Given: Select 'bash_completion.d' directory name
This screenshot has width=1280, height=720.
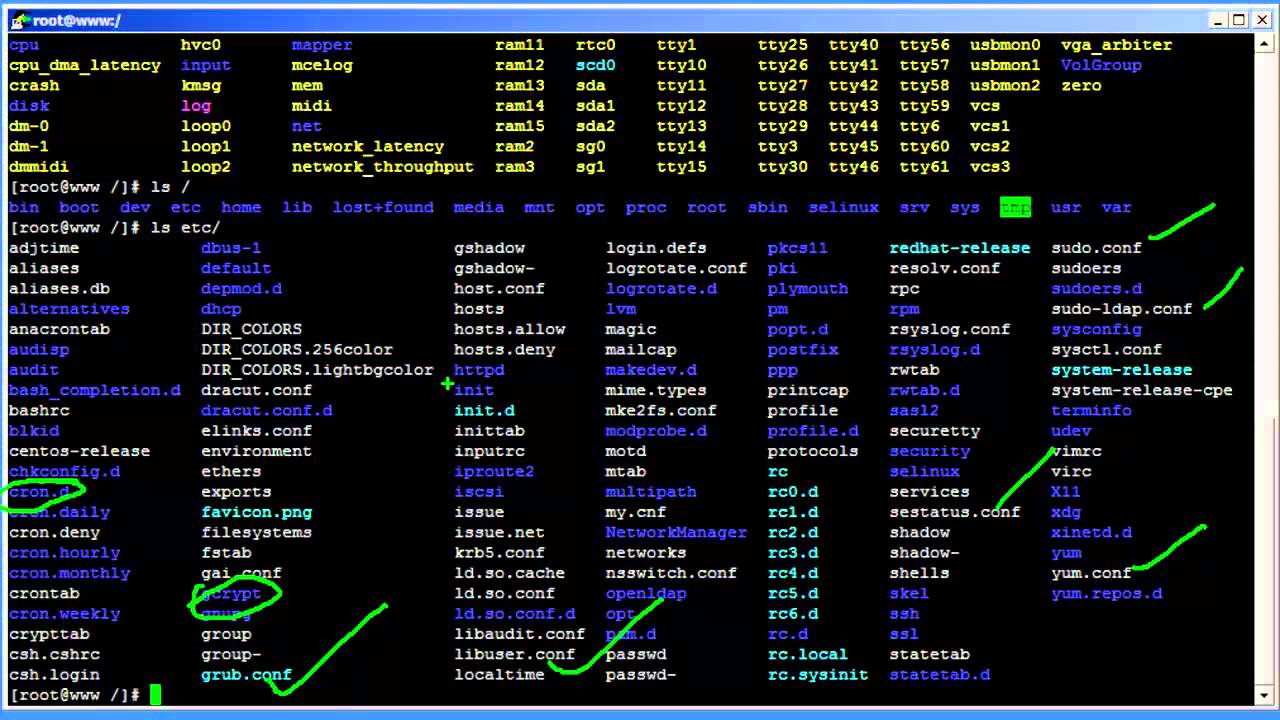Looking at the screenshot, I should point(95,390).
